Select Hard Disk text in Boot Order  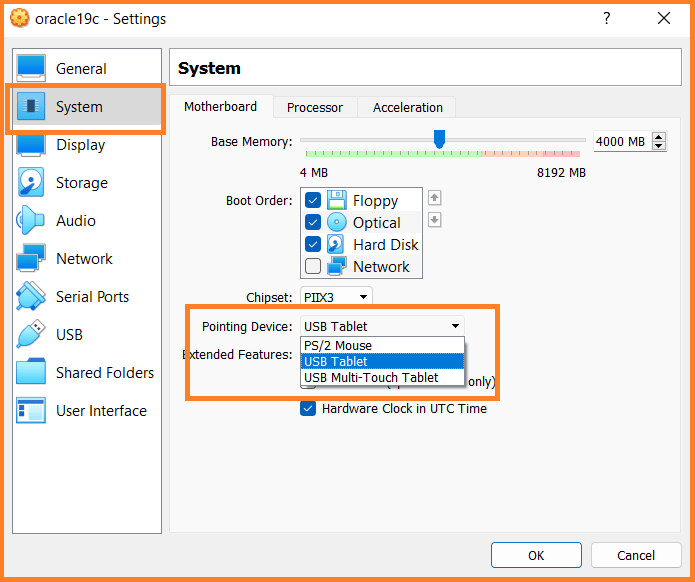point(386,245)
